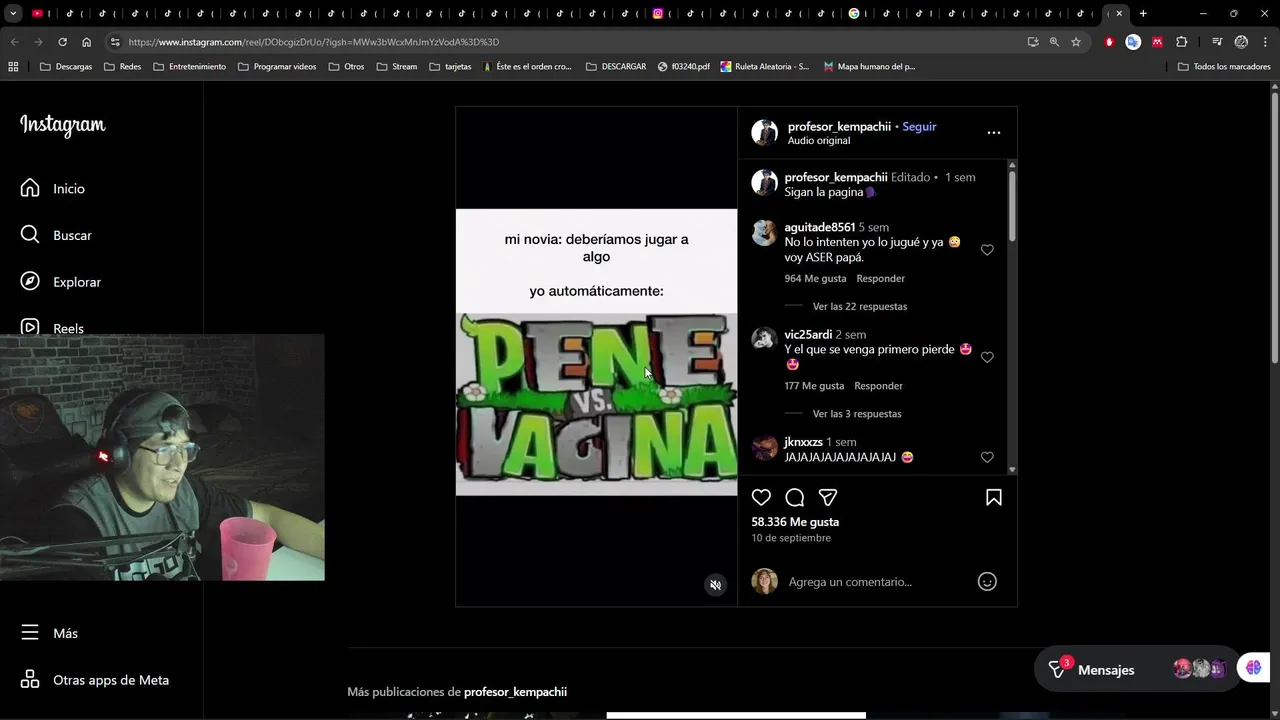Open Buscar search in sidebar

coord(57,235)
